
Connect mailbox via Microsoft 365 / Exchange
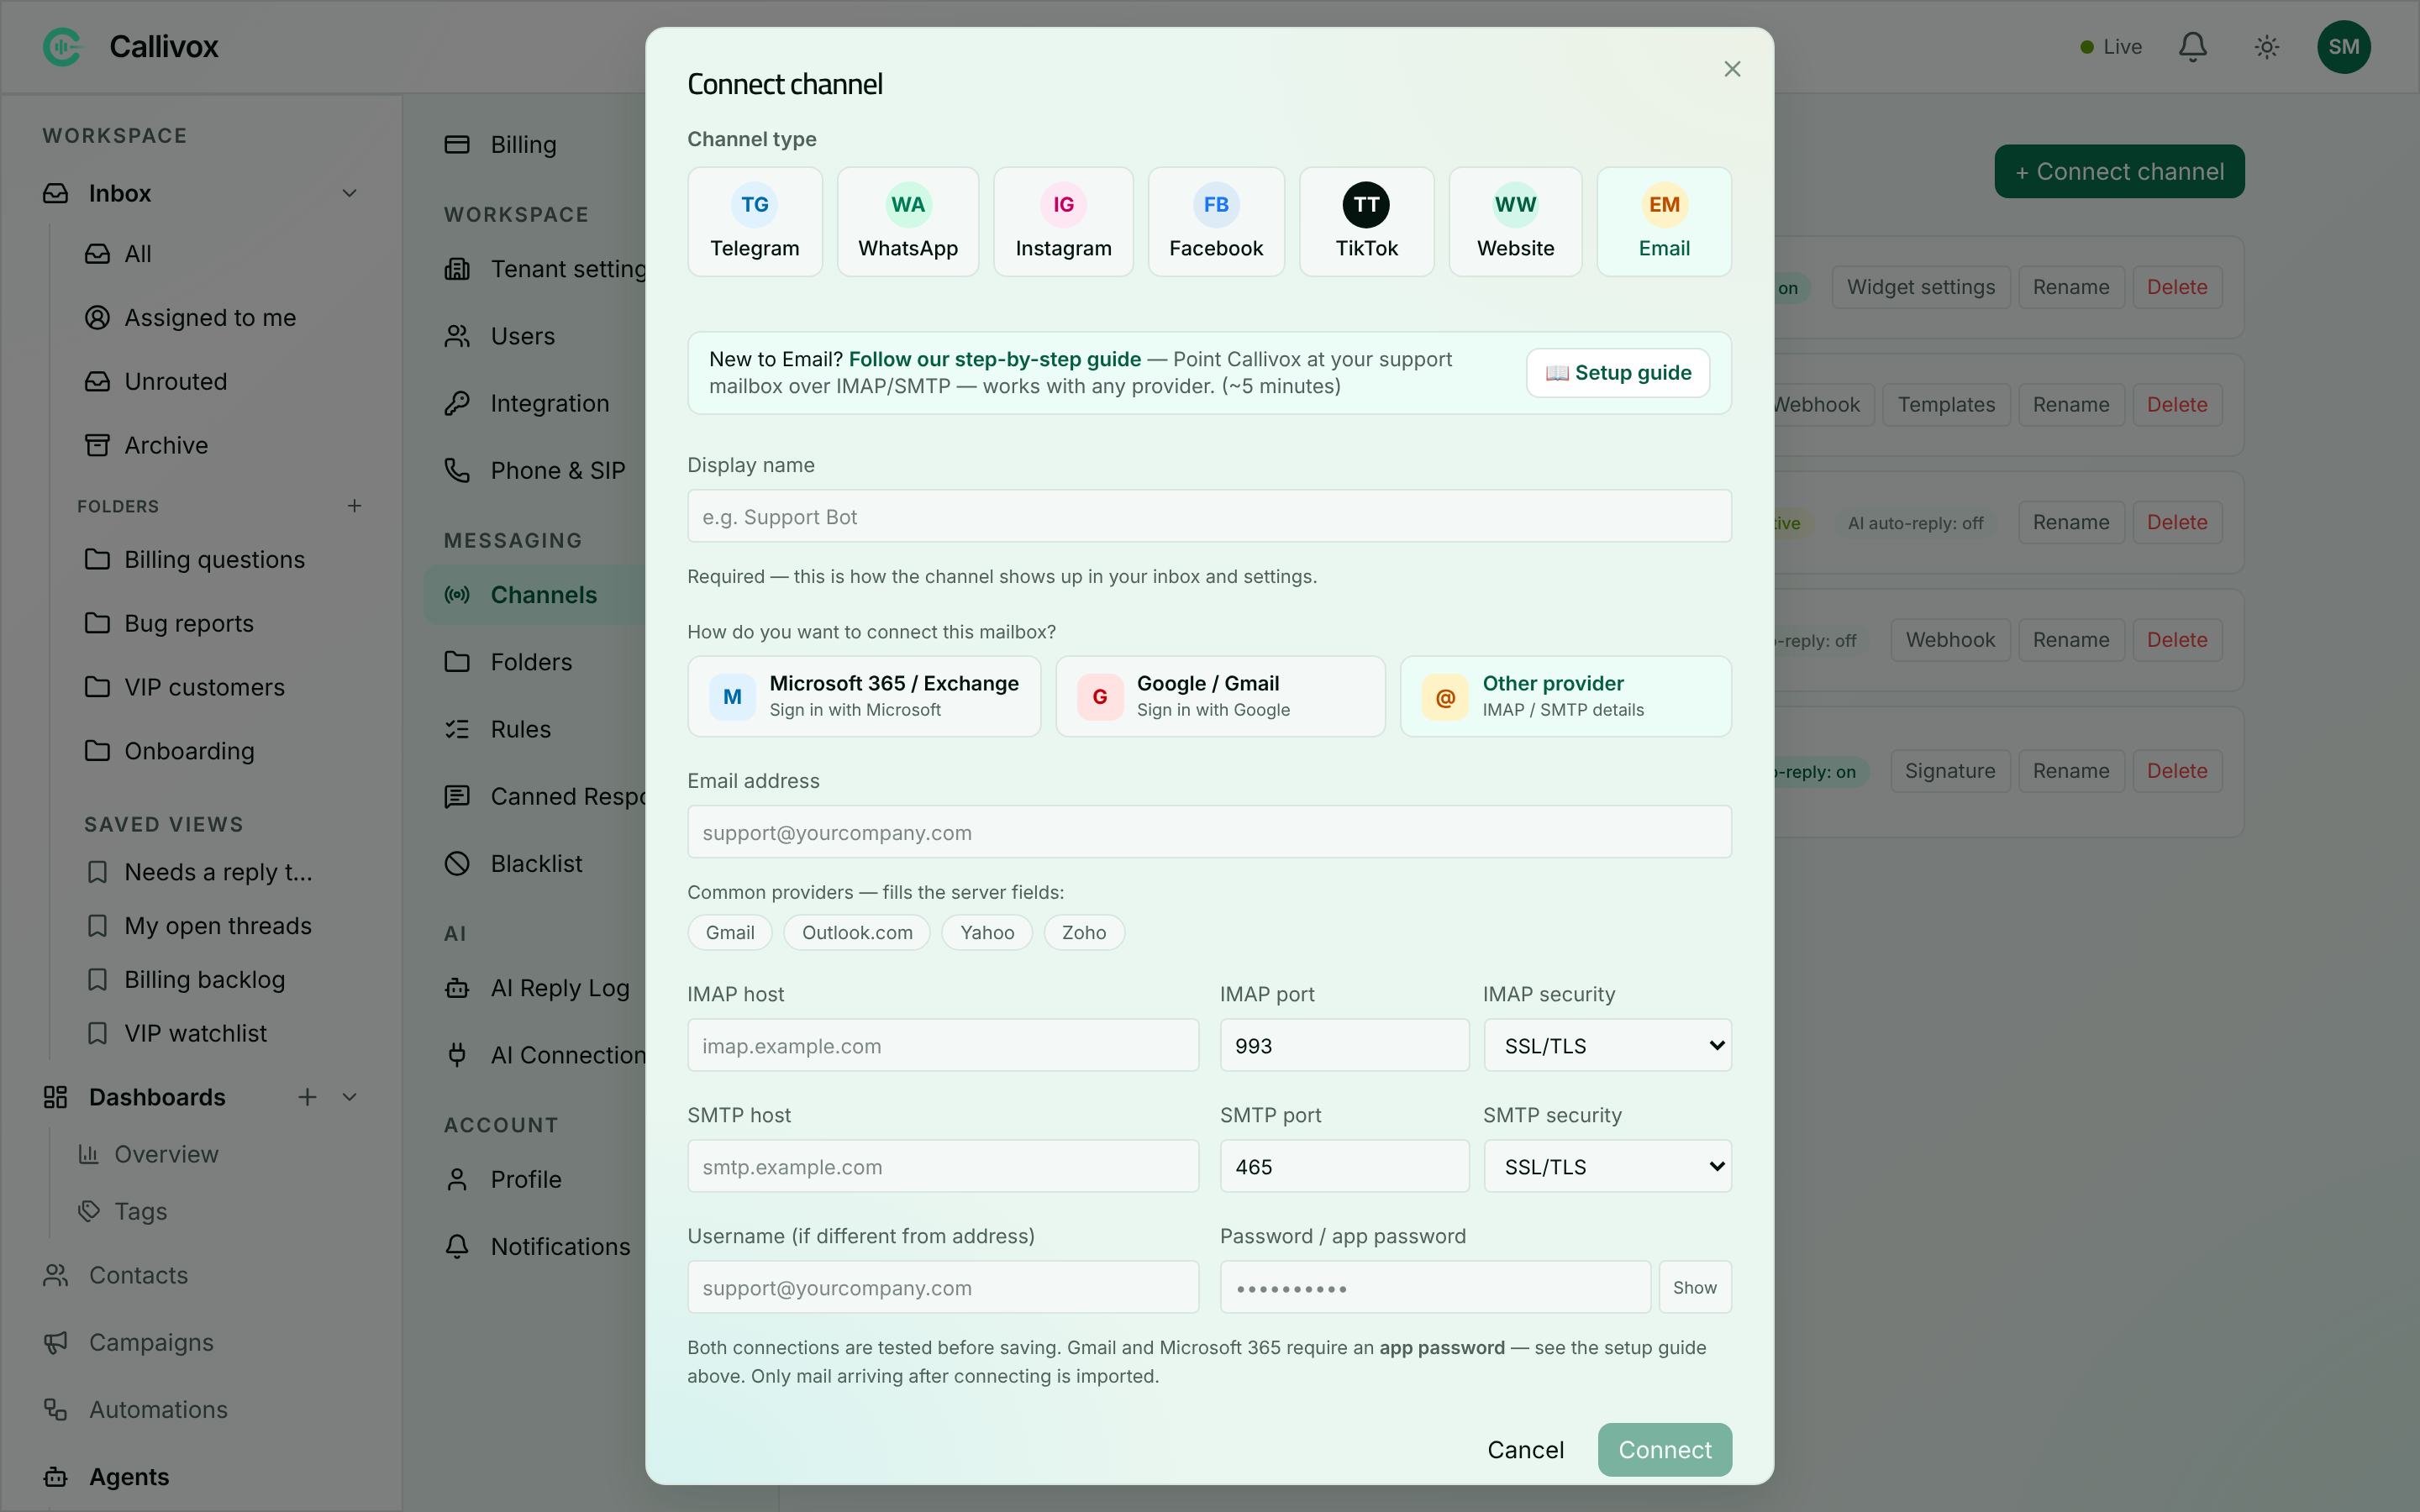click(x=864, y=696)
